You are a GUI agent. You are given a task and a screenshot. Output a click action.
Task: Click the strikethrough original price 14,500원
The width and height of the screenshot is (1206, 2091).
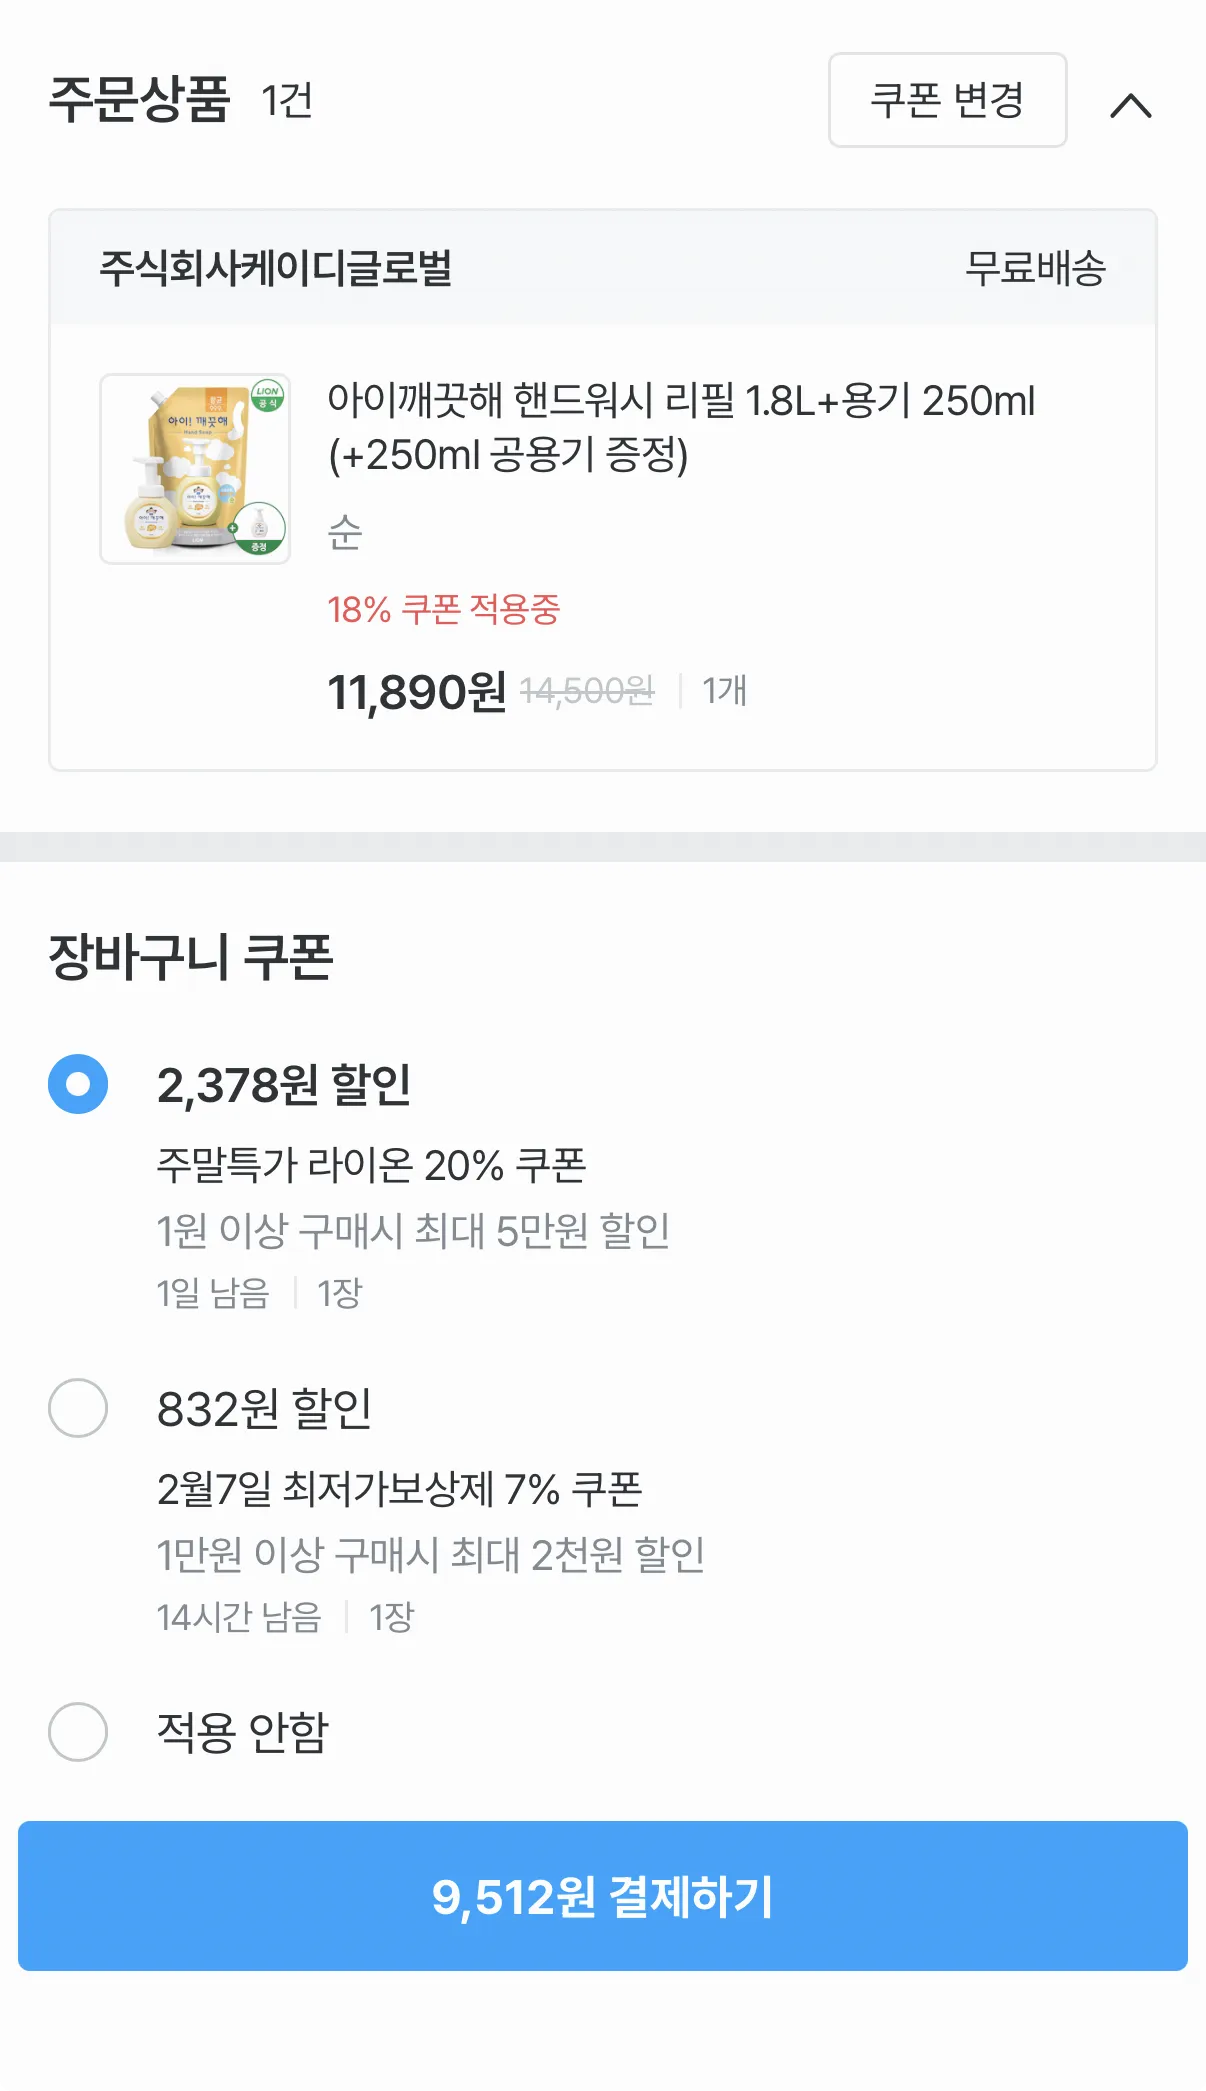(x=587, y=690)
